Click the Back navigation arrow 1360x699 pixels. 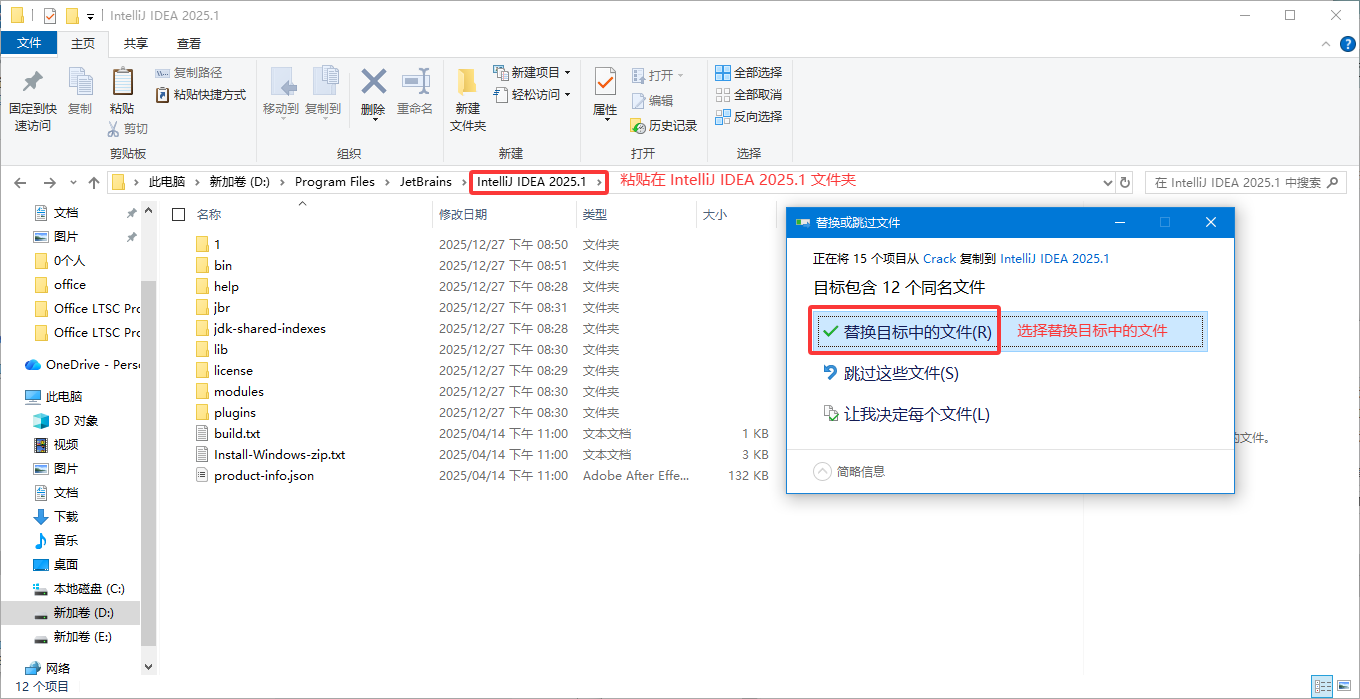click(x=20, y=183)
